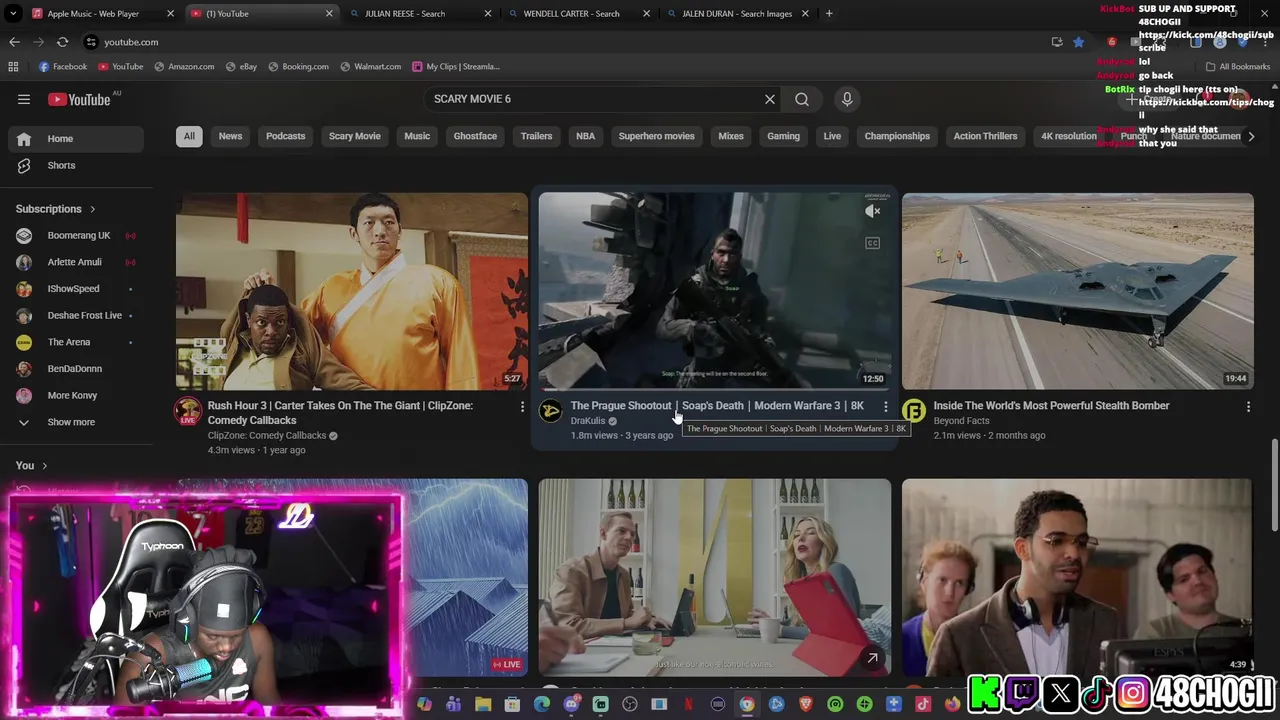The image size is (1280, 720).
Task: Expand the You section chevron
Action: [x=44, y=466]
